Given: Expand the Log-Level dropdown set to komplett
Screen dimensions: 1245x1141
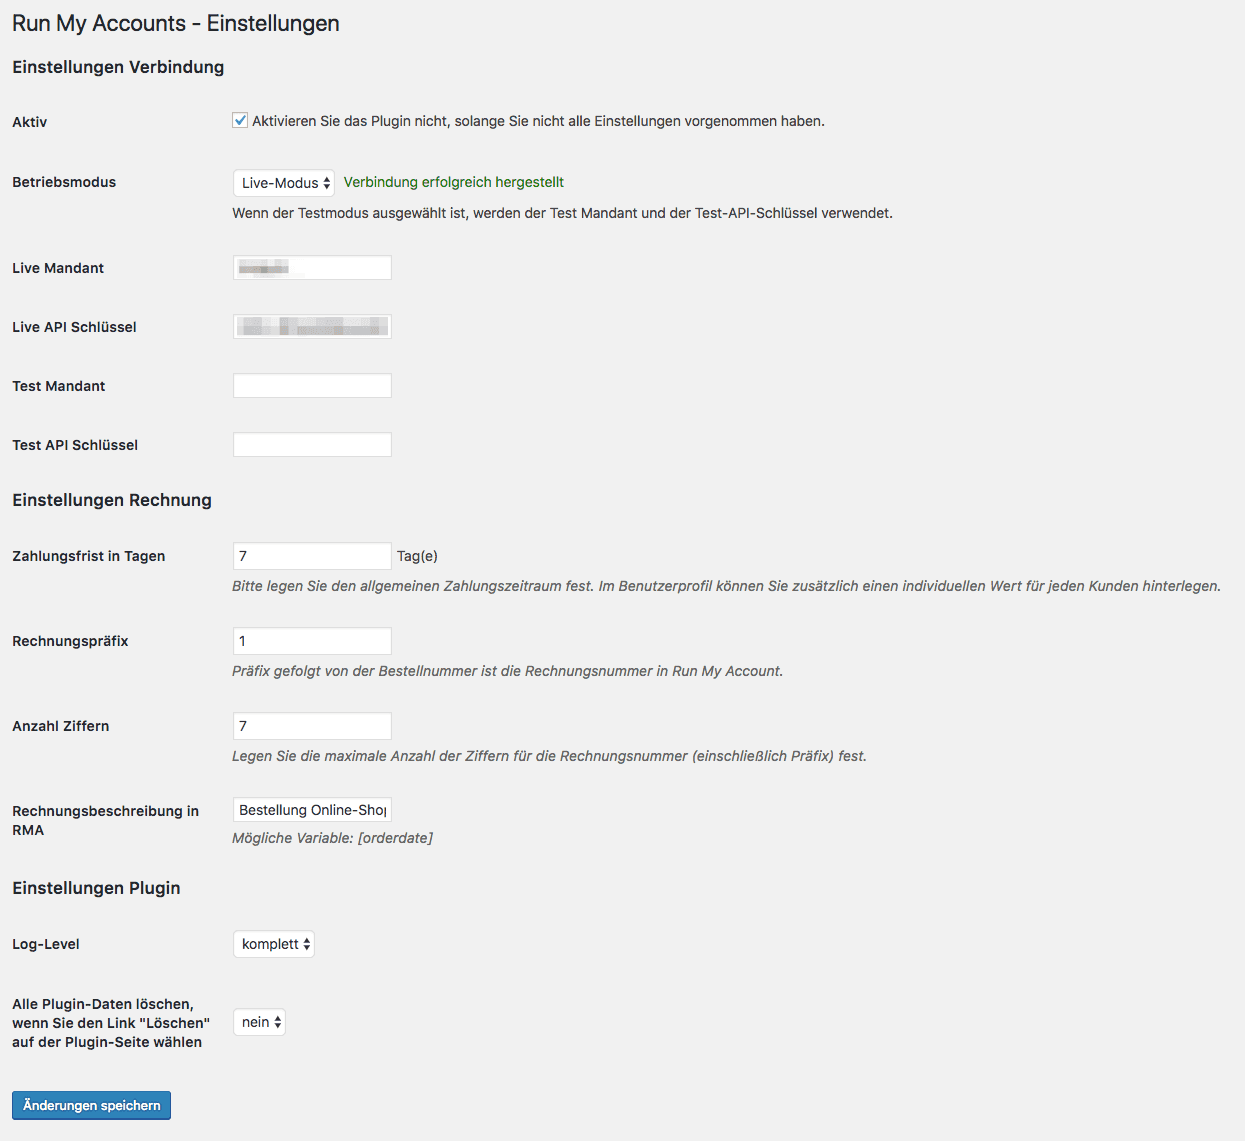Looking at the screenshot, I should tap(274, 944).
